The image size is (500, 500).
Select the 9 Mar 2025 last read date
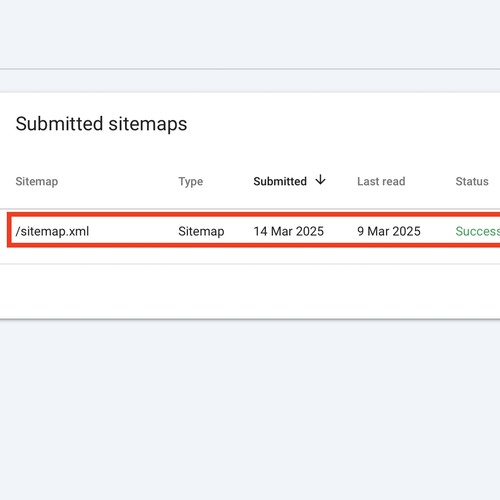pos(389,231)
